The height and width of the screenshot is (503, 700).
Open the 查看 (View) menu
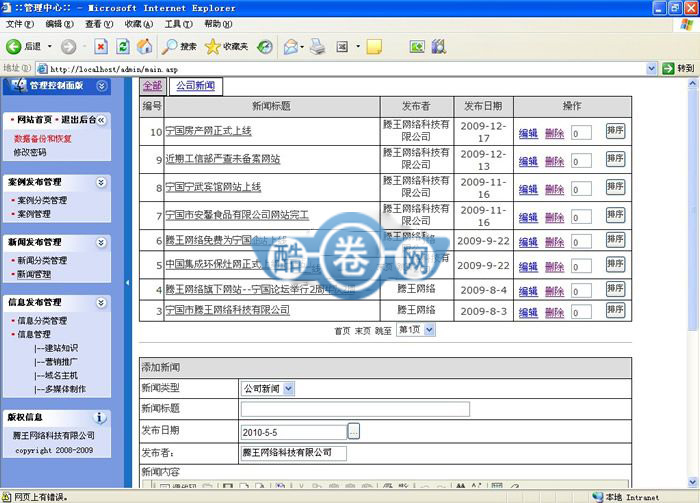[x=99, y=24]
